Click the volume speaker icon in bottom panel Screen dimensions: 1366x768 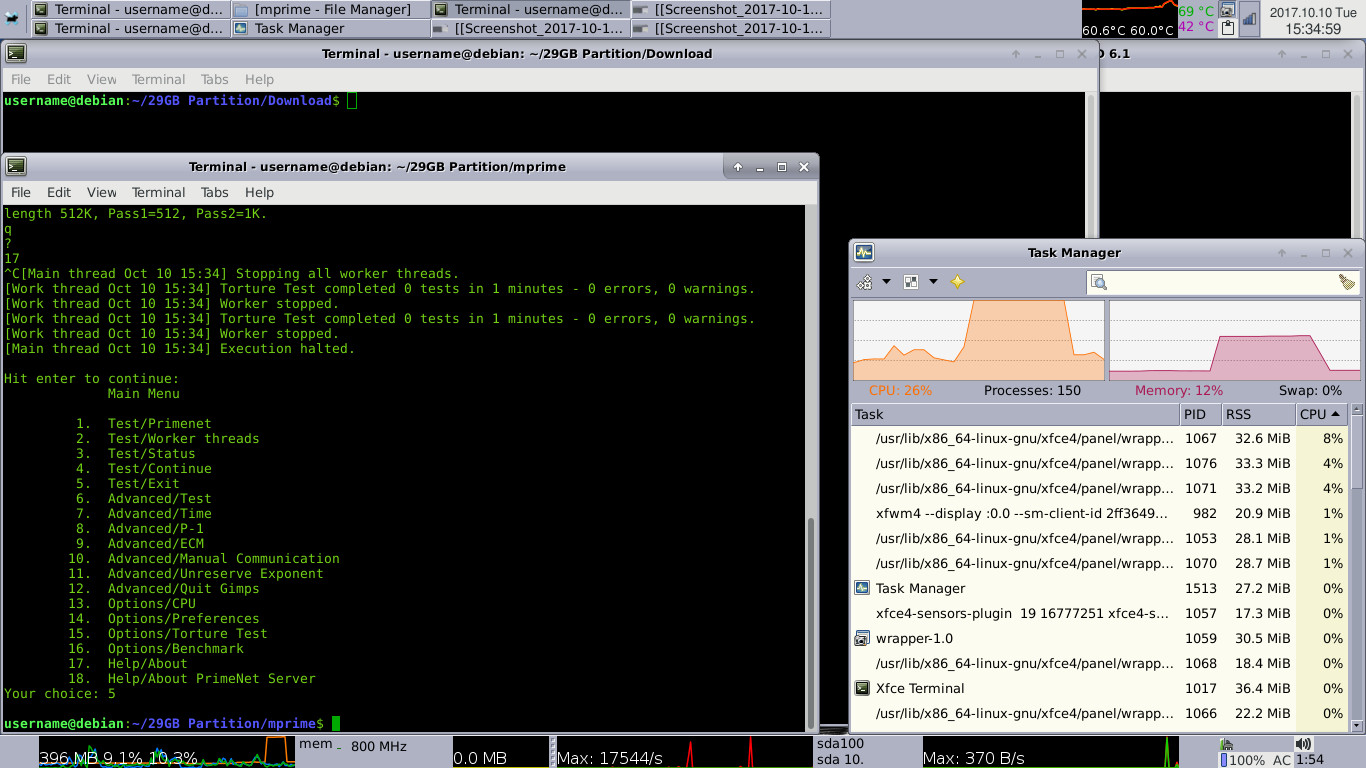click(1302, 744)
